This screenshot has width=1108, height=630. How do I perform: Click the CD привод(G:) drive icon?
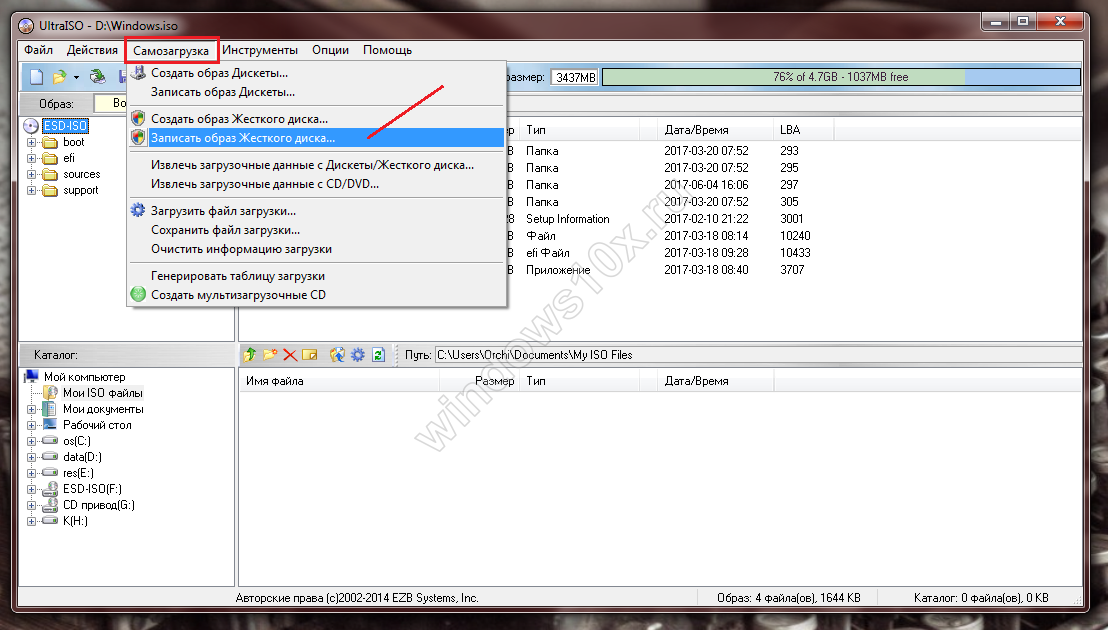pos(49,505)
